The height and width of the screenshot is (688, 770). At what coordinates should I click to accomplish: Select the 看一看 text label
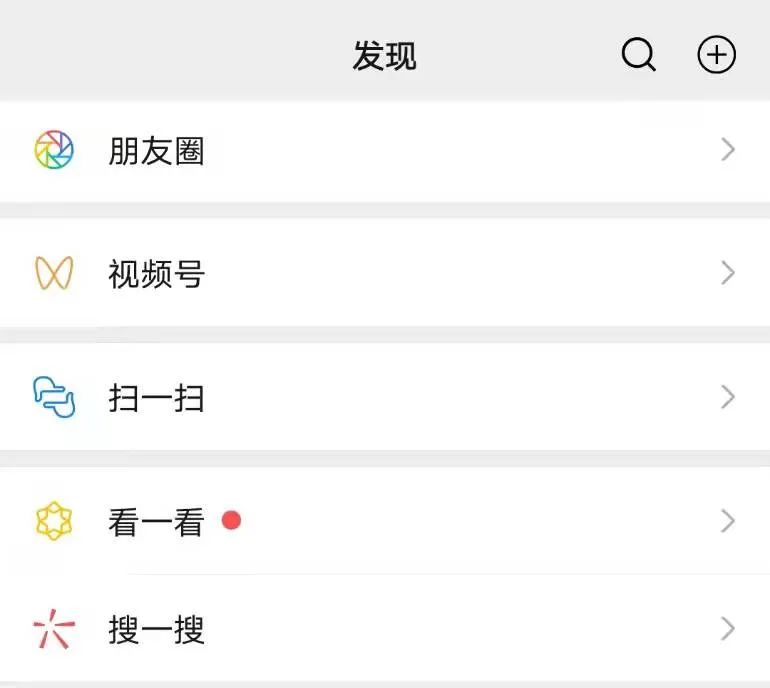pyautogui.click(x=157, y=522)
